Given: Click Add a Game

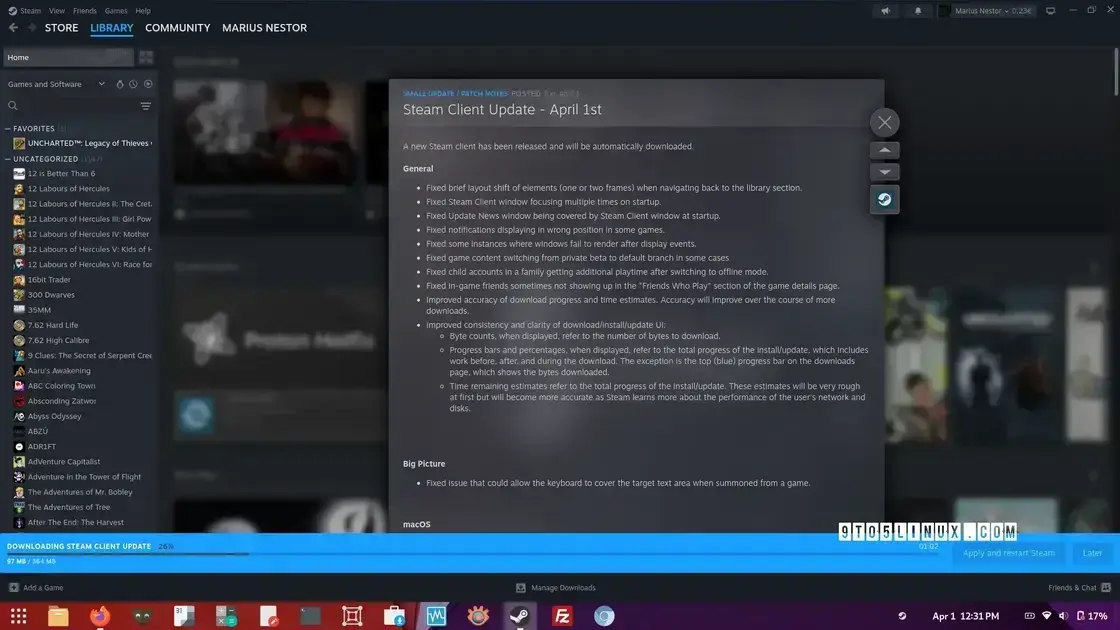Looking at the screenshot, I should pos(36,588).
